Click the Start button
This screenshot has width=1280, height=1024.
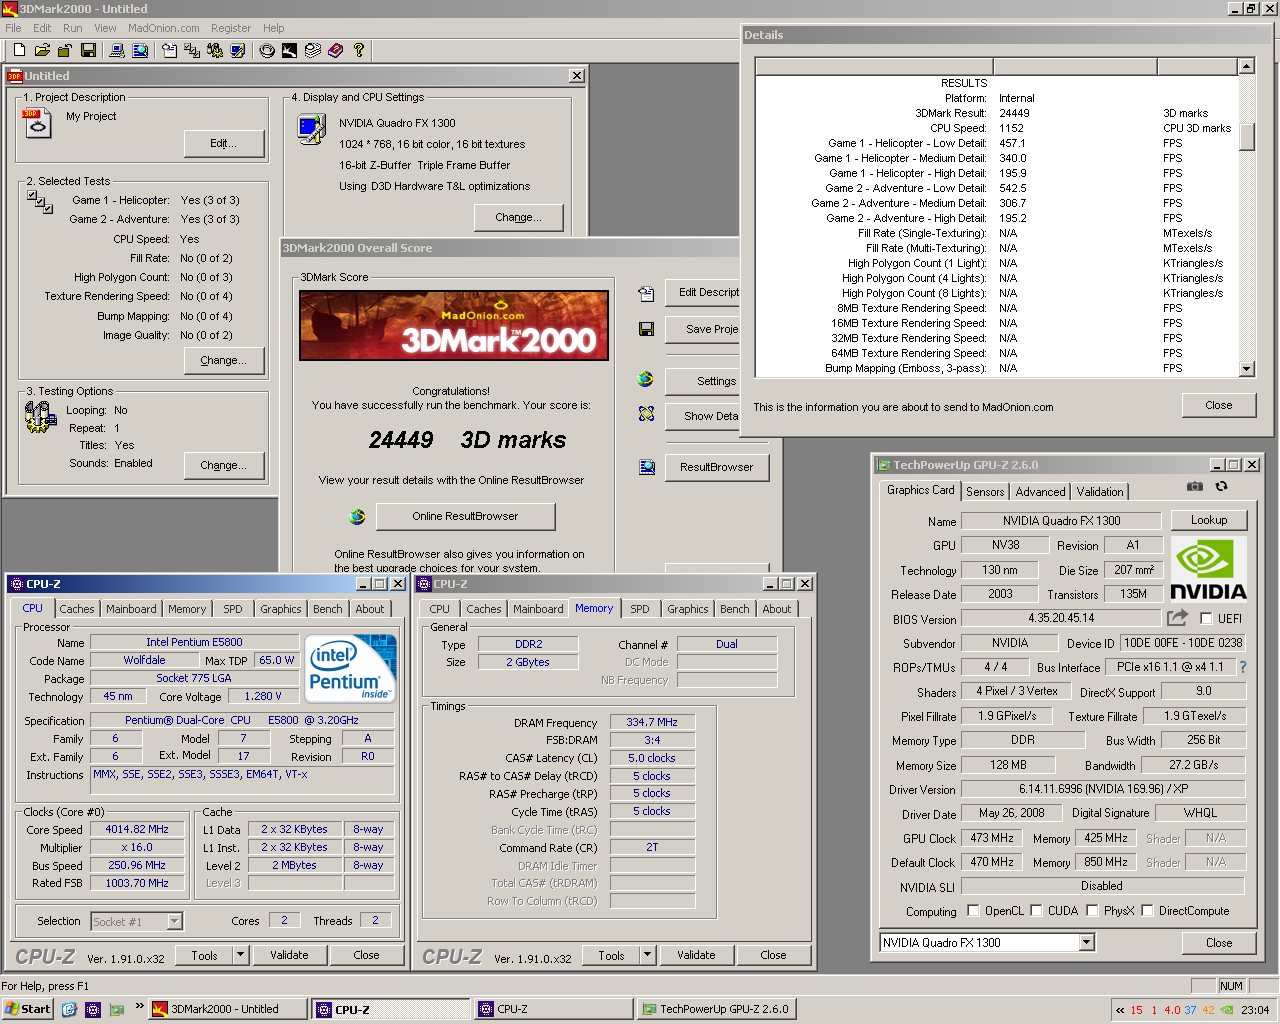28,1009
